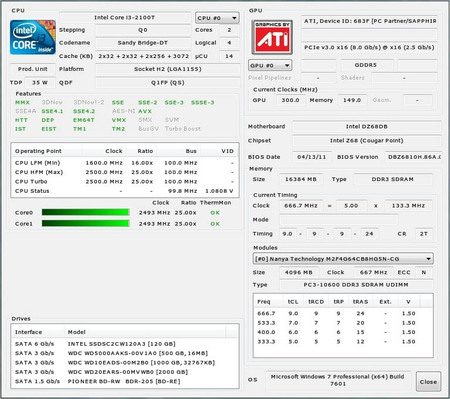The height and width of the screenshot is (399, 450).
Task: Click the Interface column header in Drives
Action: pyautogui.click(x=38, y=332)
